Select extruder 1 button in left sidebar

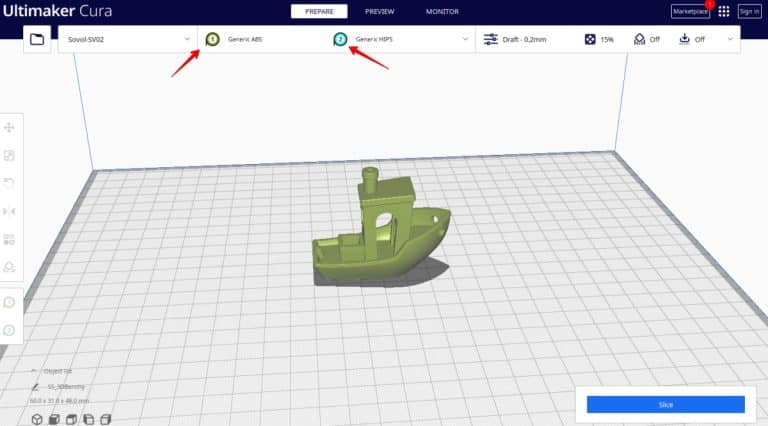pyautogui.click(x=9, y=303)
